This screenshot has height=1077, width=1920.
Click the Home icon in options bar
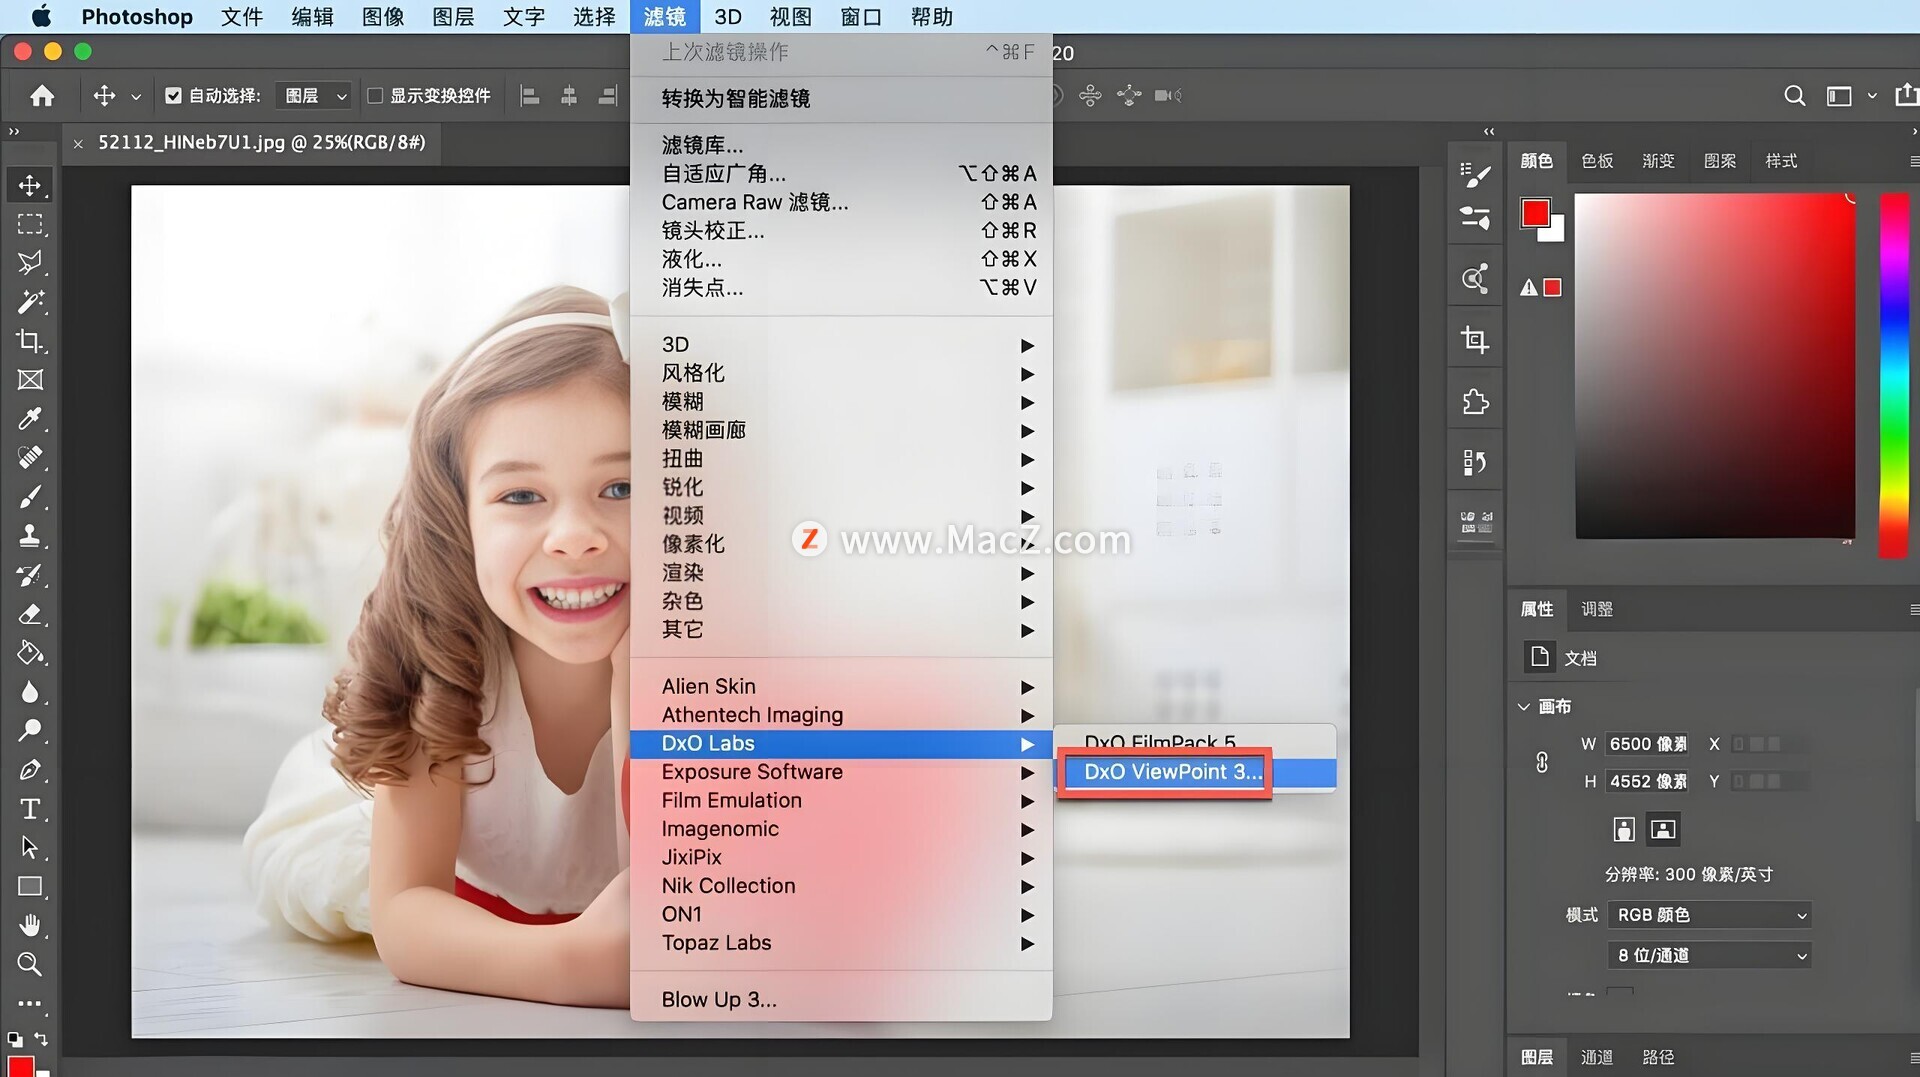tap(42, 96)
